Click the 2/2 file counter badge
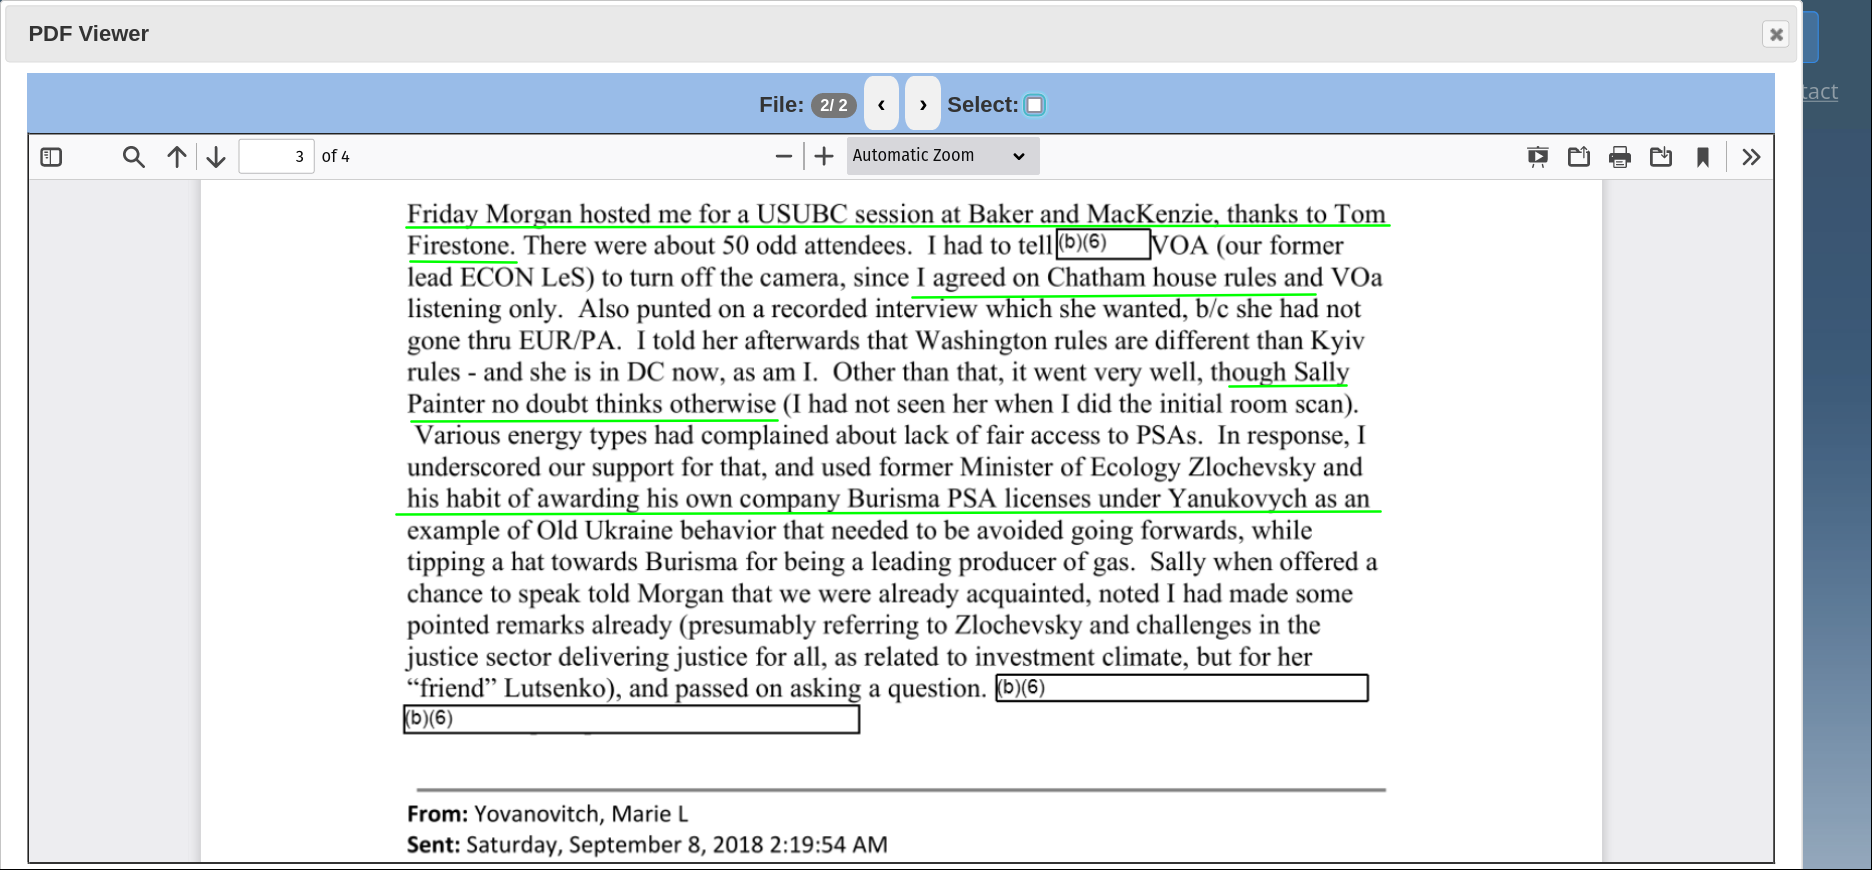The image size is (1872, 870). pos(834,105)
